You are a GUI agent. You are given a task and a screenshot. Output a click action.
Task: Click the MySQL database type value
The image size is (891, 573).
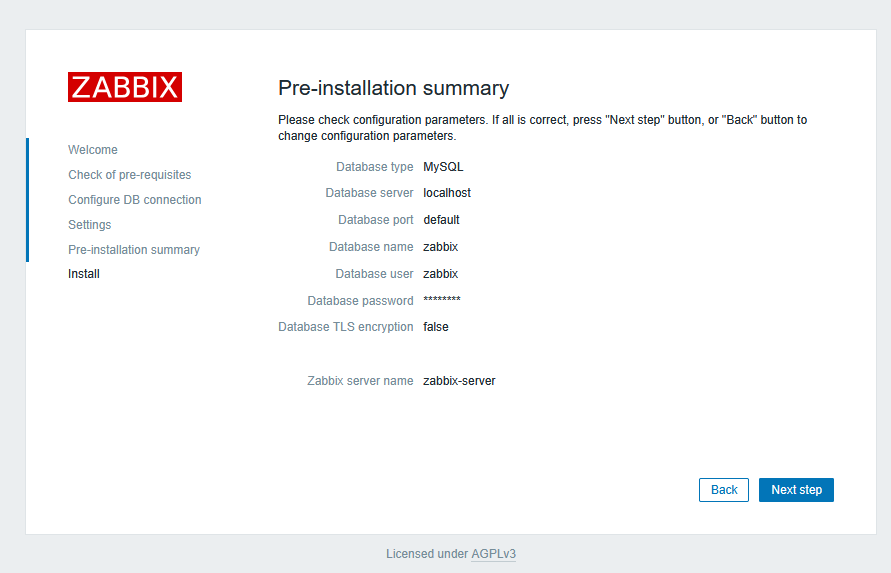point(443,167)
